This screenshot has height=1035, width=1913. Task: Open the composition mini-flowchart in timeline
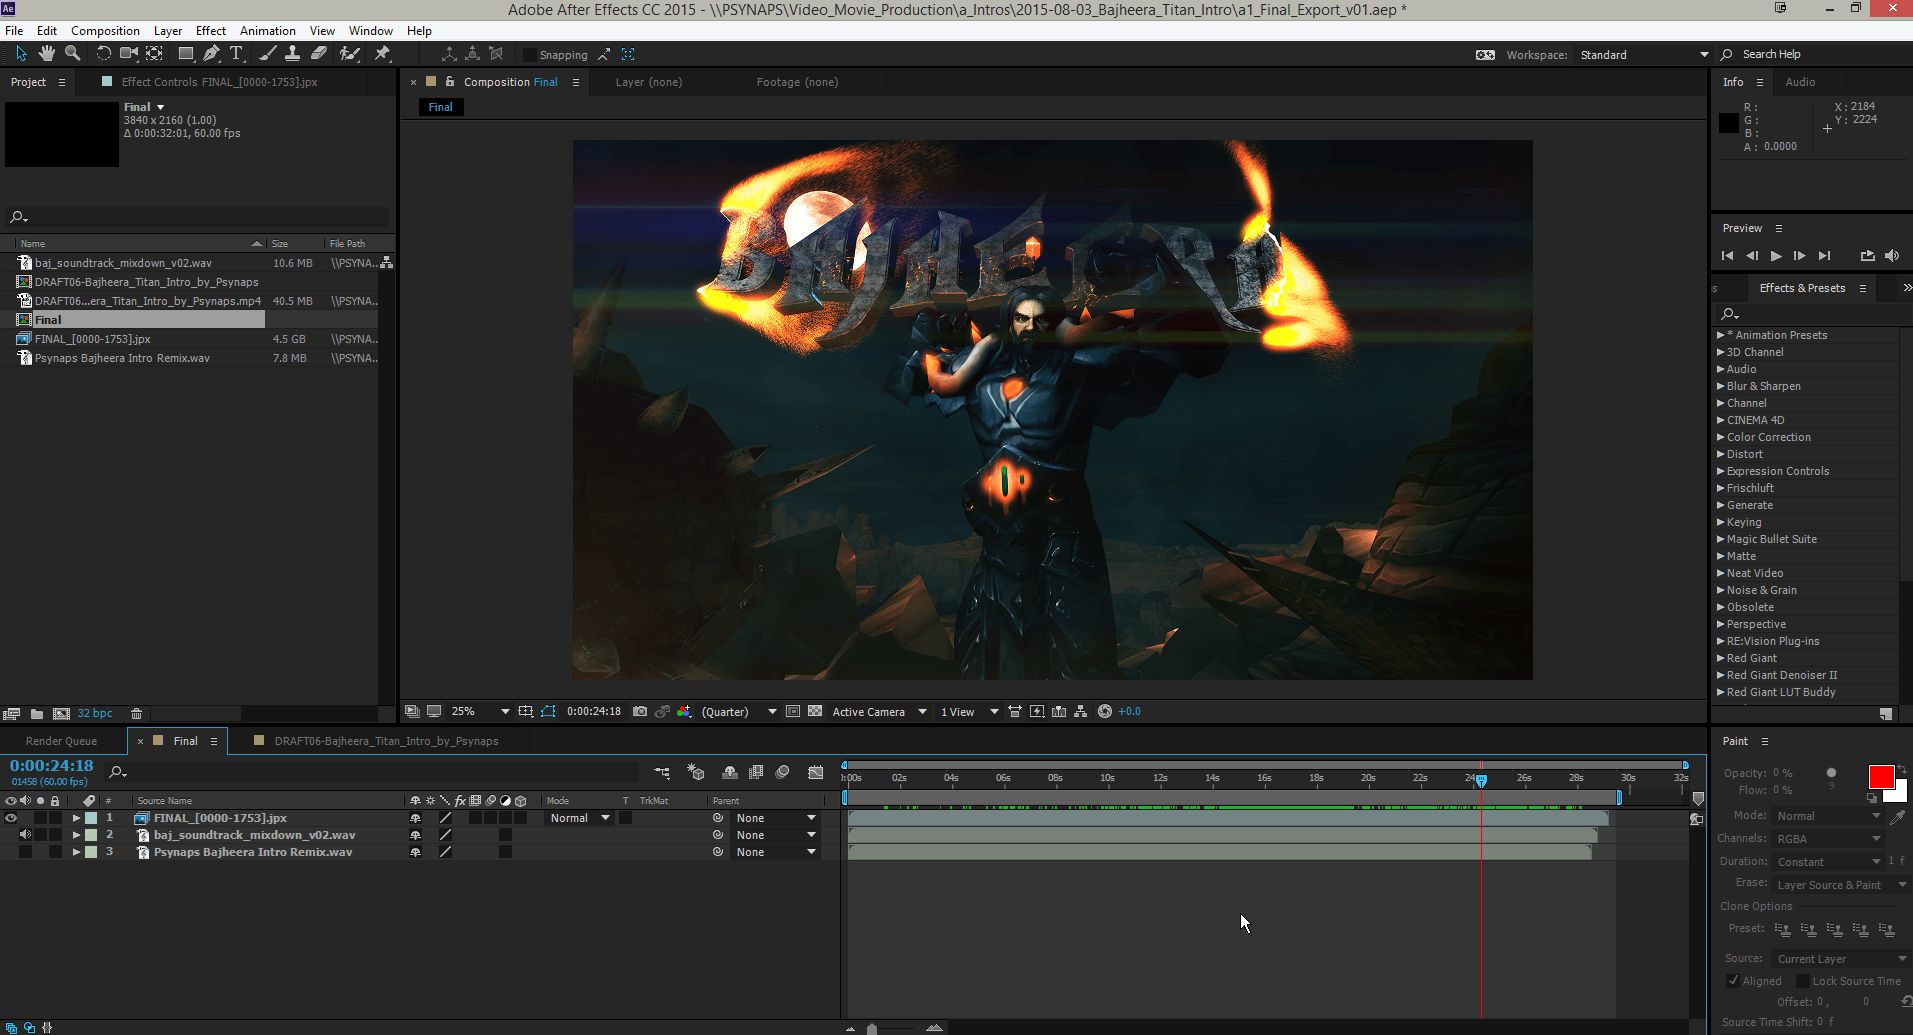[662, 772]
